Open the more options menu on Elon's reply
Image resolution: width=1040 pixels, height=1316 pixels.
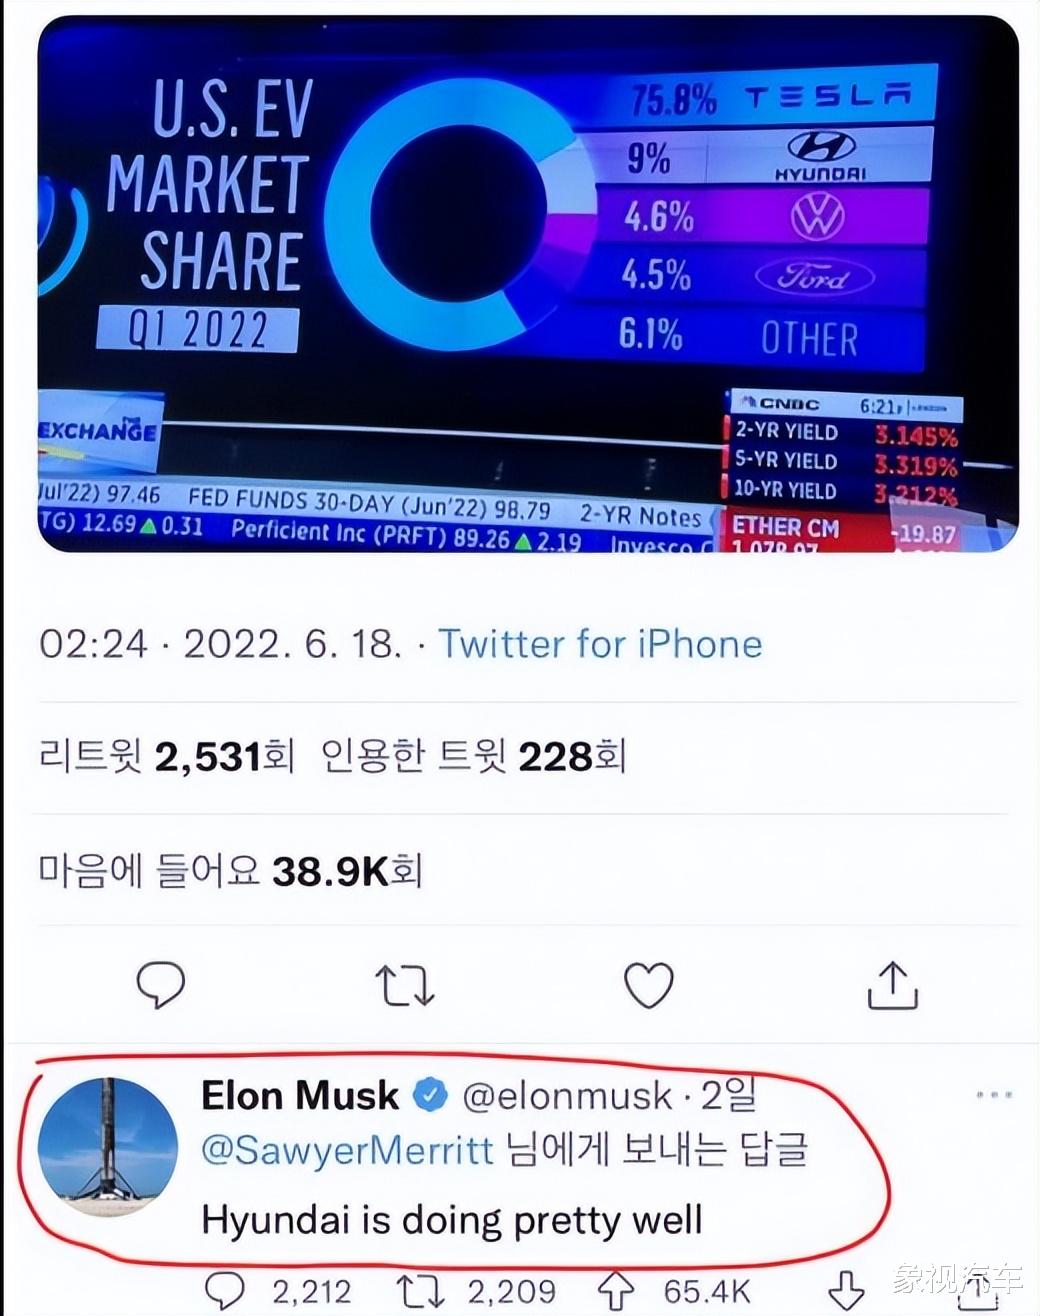click(x=996, y=1095)
